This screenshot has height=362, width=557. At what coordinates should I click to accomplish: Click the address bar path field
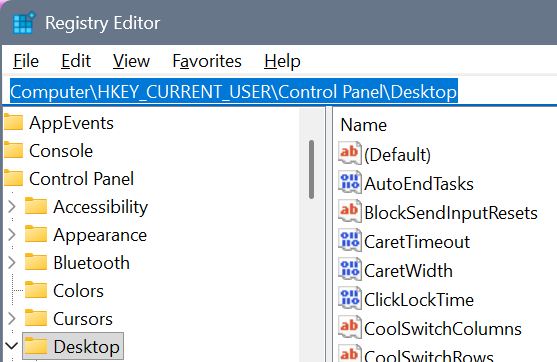281,92
